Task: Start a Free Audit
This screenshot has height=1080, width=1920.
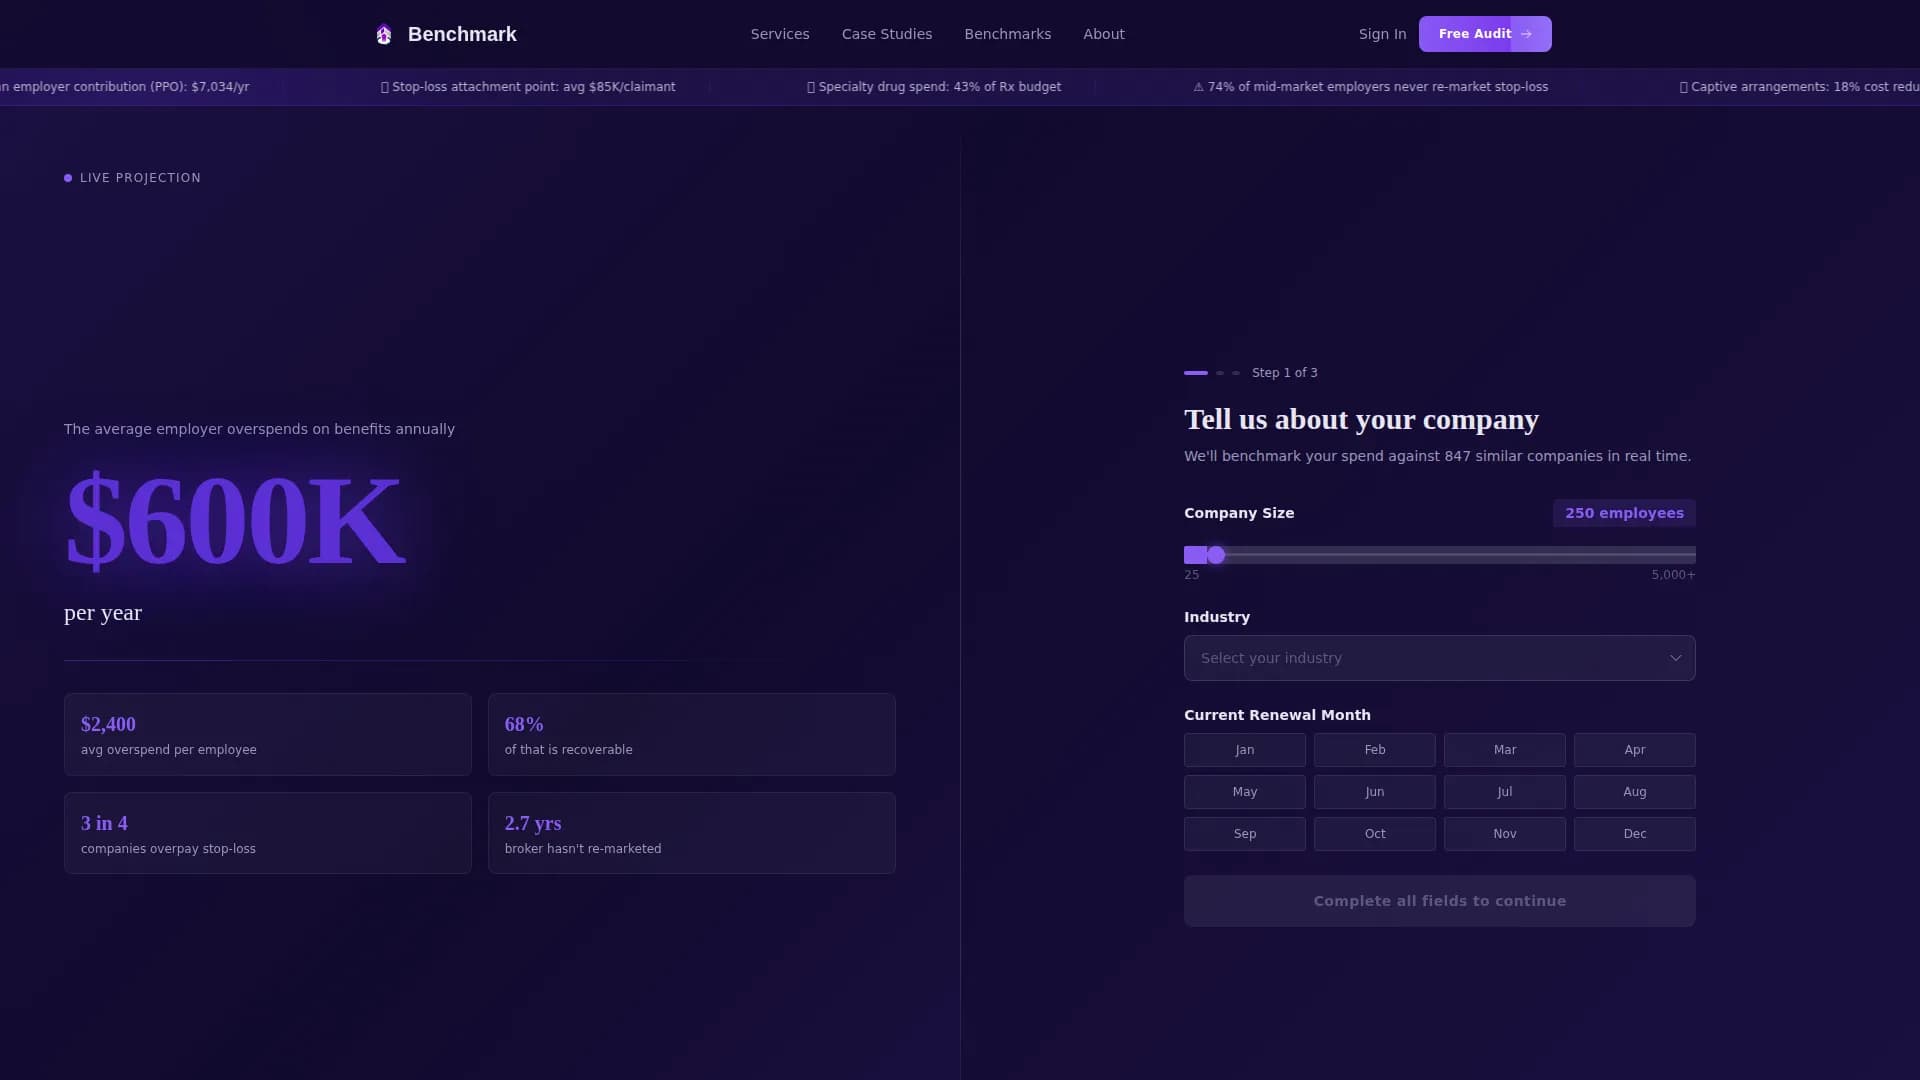Action: pos(1484,33)
